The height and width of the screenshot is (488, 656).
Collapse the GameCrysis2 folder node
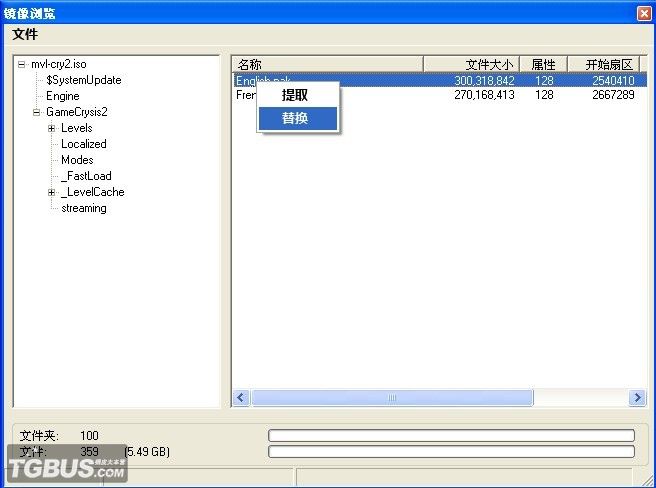(x=36, y=112)
